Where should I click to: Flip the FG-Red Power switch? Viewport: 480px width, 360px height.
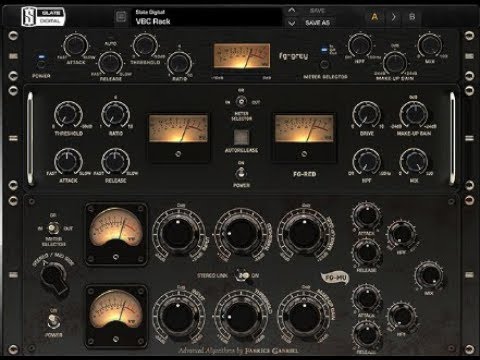241,173
